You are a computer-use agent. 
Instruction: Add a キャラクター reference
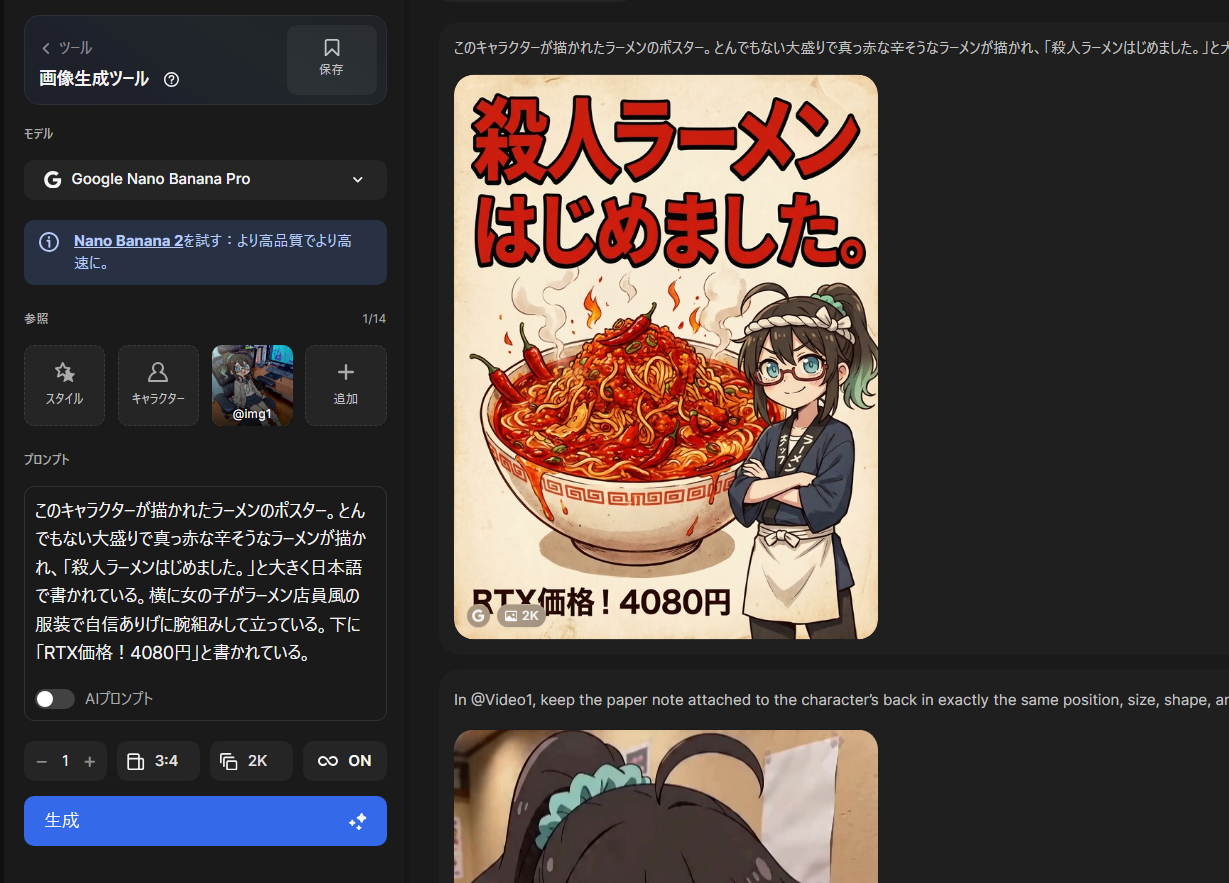click(x=158, y=385)
